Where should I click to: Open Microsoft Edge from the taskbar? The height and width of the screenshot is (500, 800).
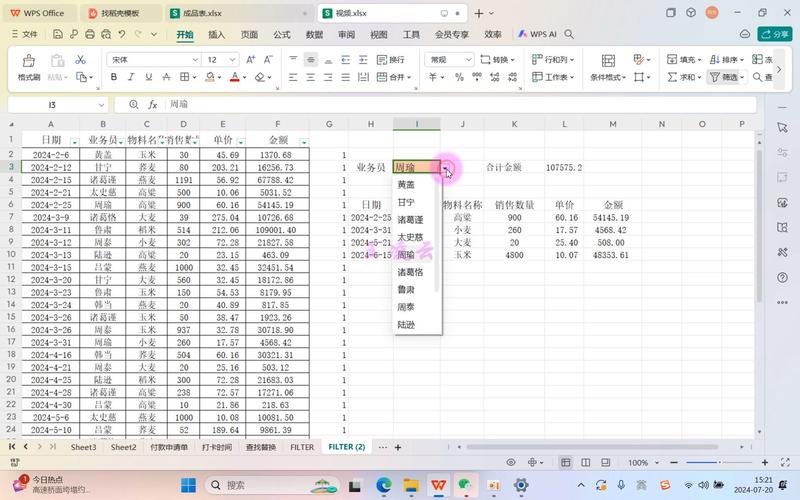383,485
